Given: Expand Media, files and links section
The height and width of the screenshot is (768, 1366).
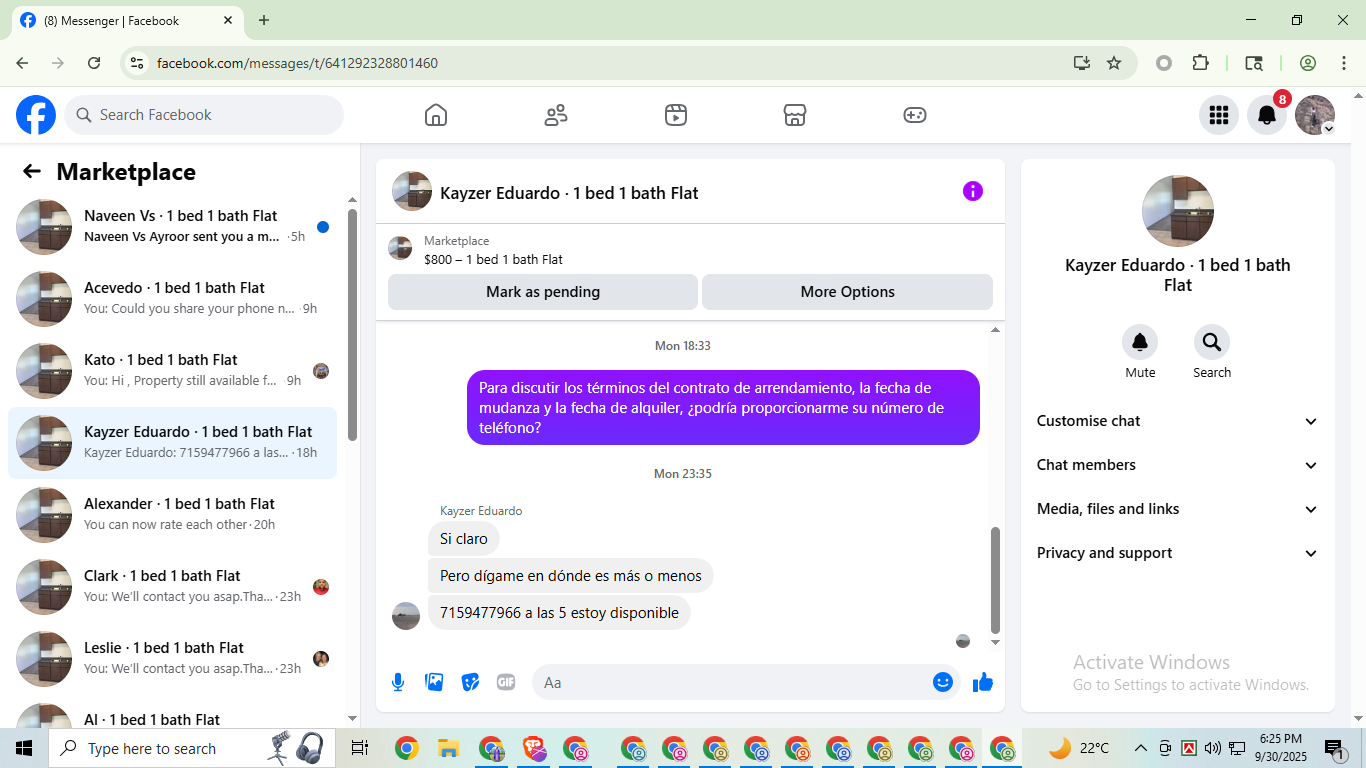Looking at the screenshot, I should coord(1178,509).
